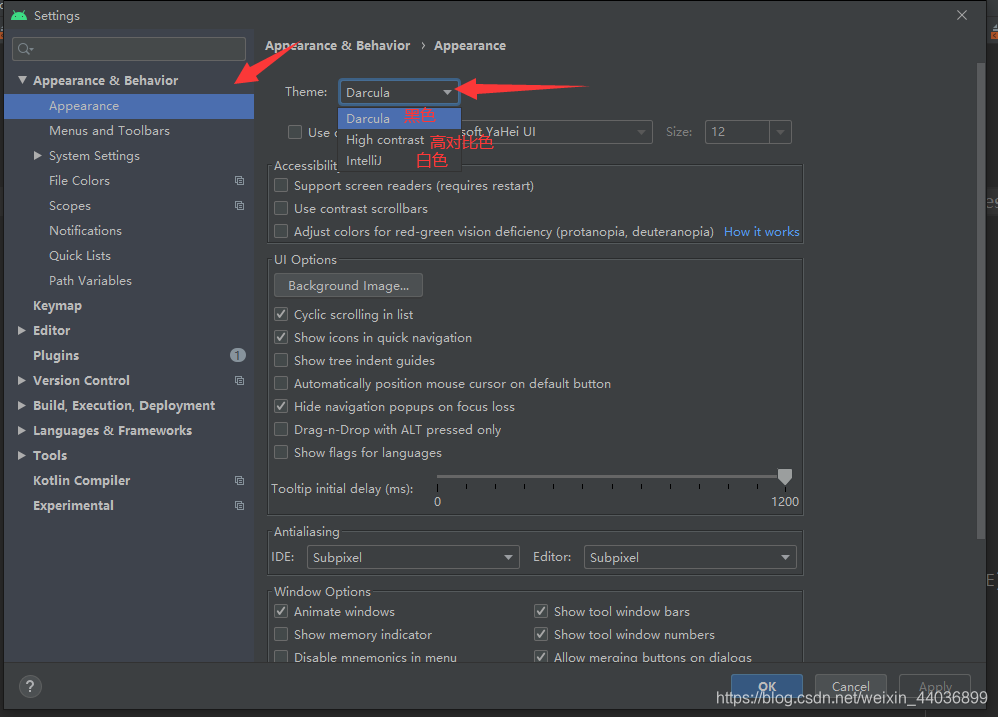Open the Editor antialiasing Subpixel dropdown
This screenshot has height=717, width=998.
coord(690,557)
